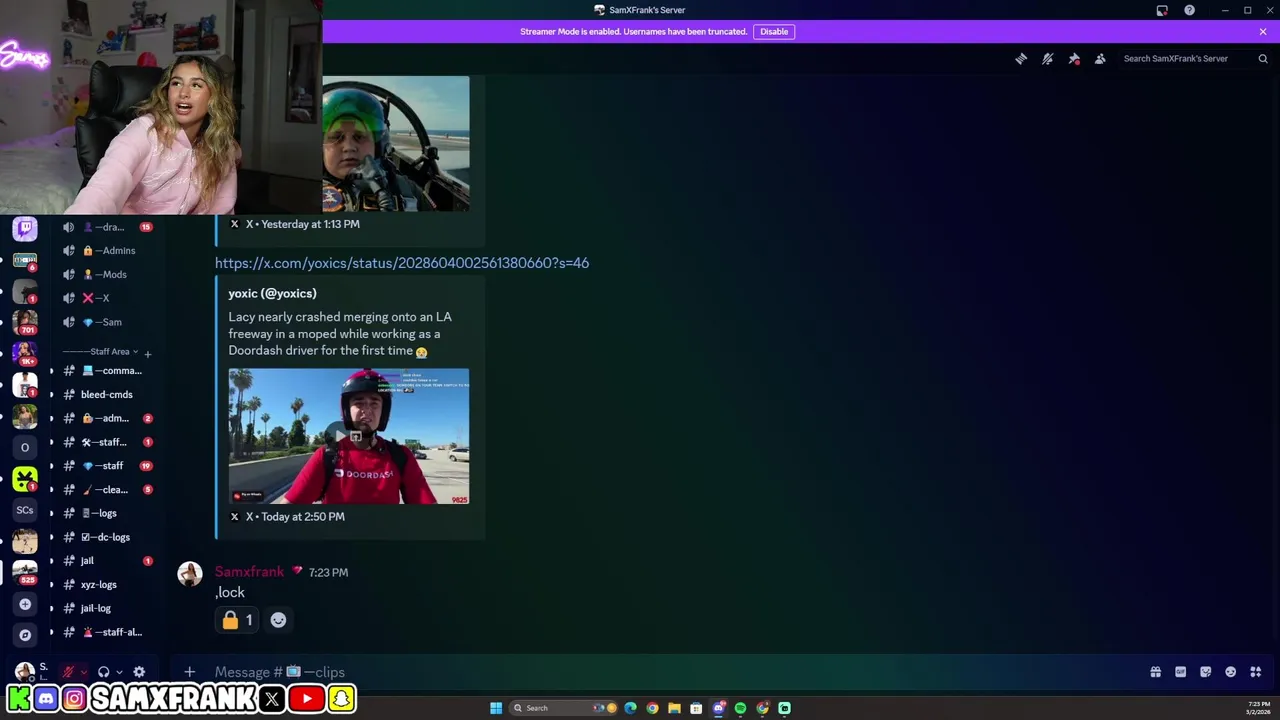Click the Add a Server plus button
This screenshot has height=720, width=1280.
[25, 604]
